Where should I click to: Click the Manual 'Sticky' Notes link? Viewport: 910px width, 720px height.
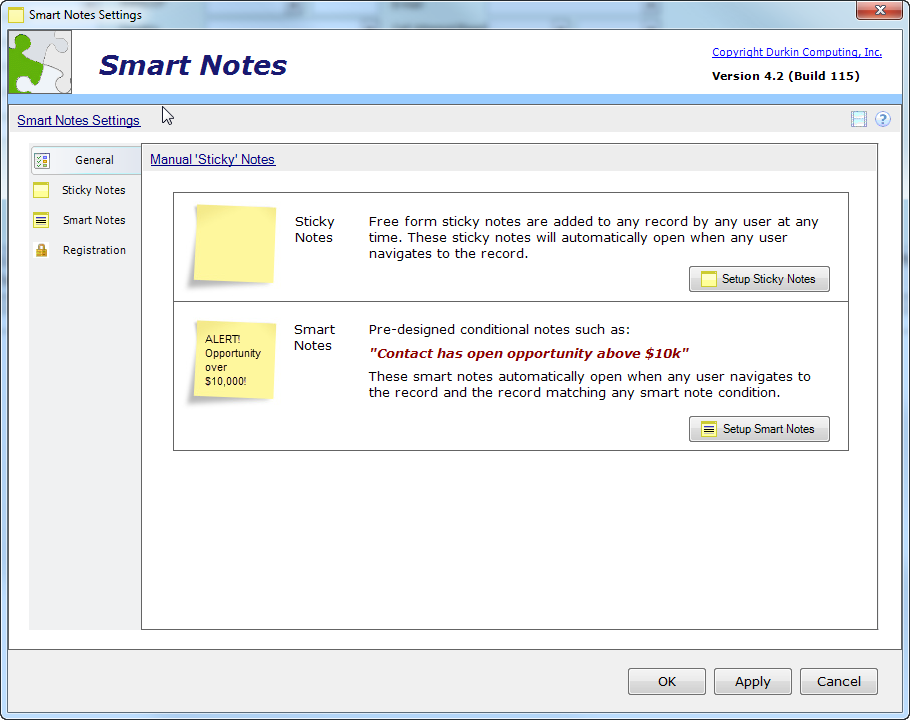coord(212,160)
